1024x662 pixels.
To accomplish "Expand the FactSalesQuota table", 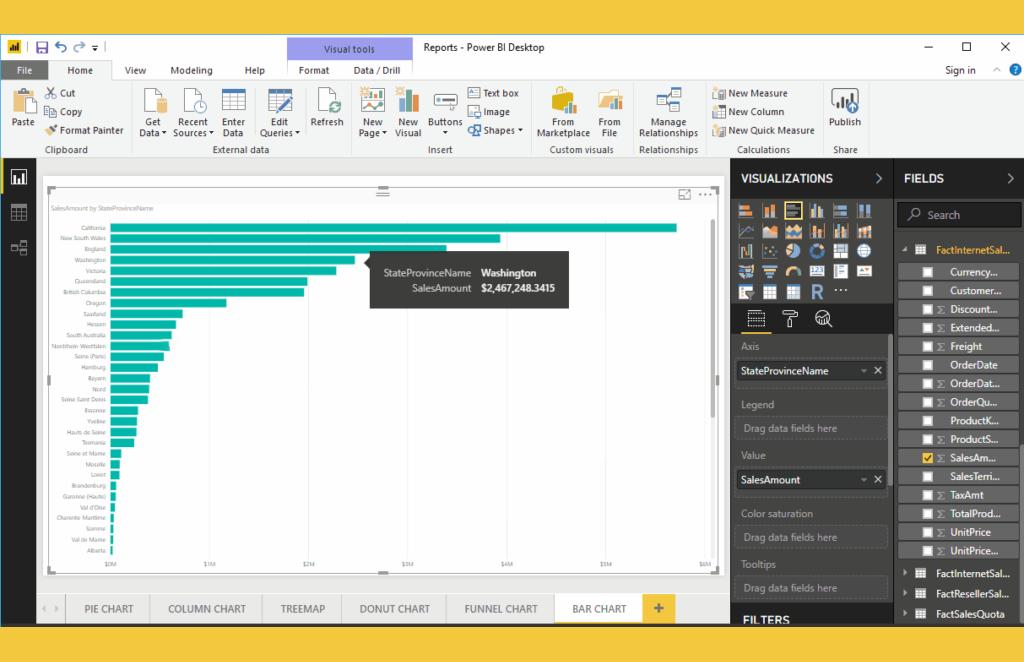I will point(905,614).
